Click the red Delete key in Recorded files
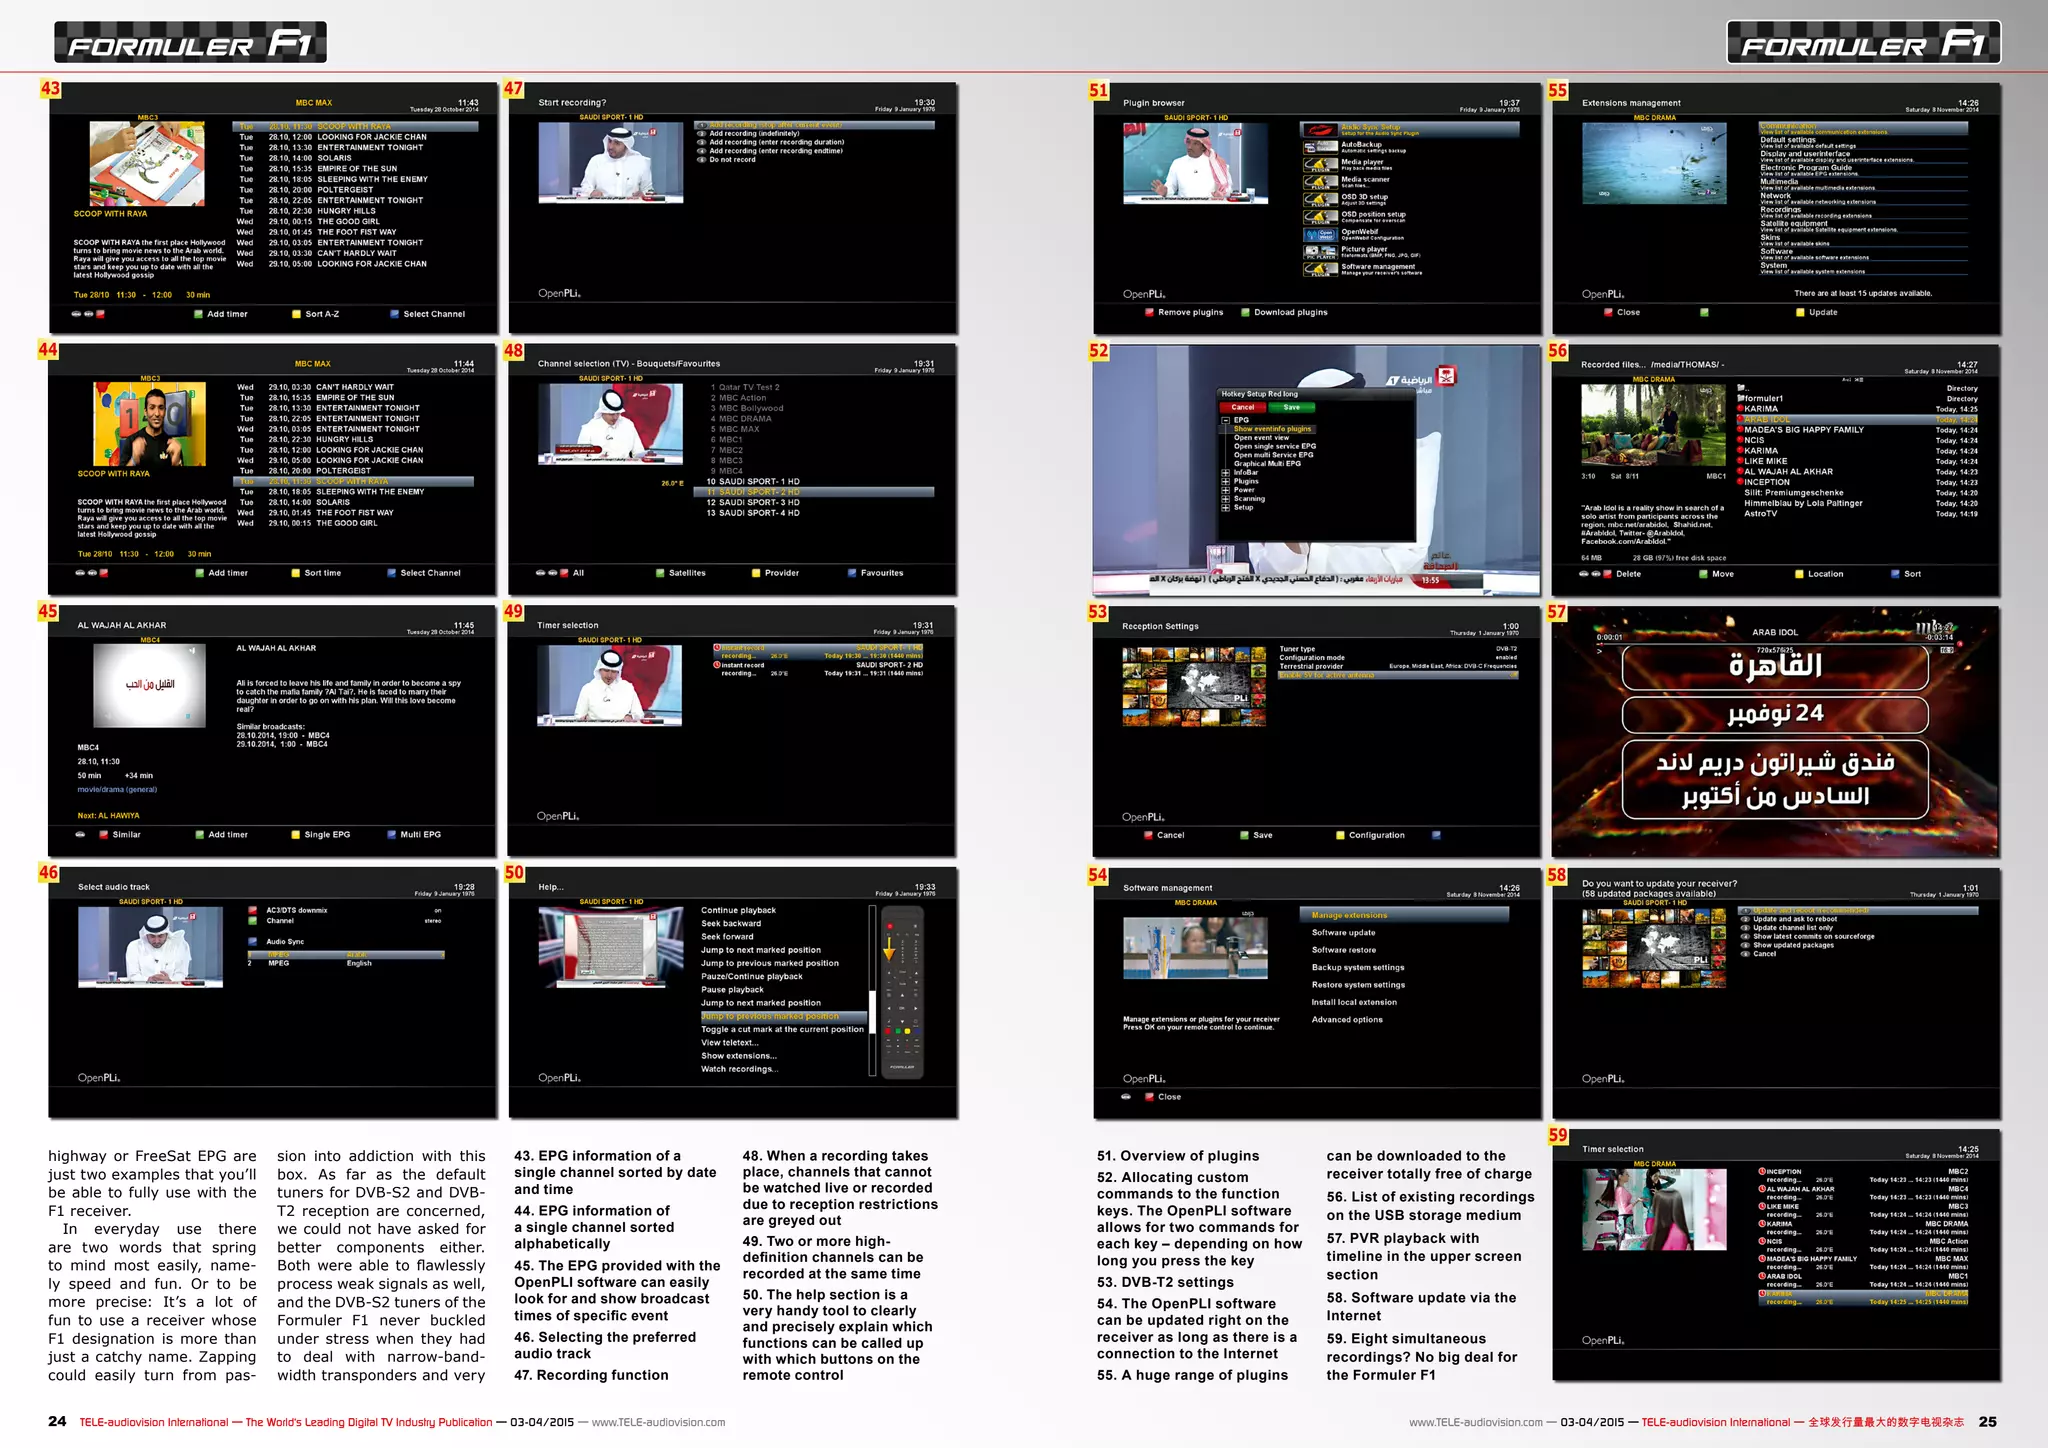 point(1607,574)
